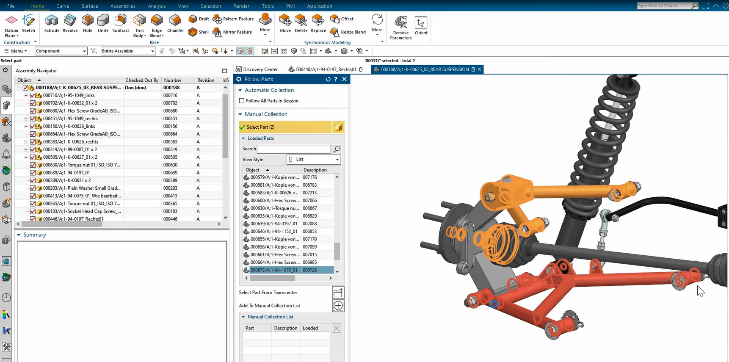Image resolution: width=729 pixels, height=362 pixels.
Task: Uncheck the root assembly 000108 checkbox
Action: click(26, 87)
